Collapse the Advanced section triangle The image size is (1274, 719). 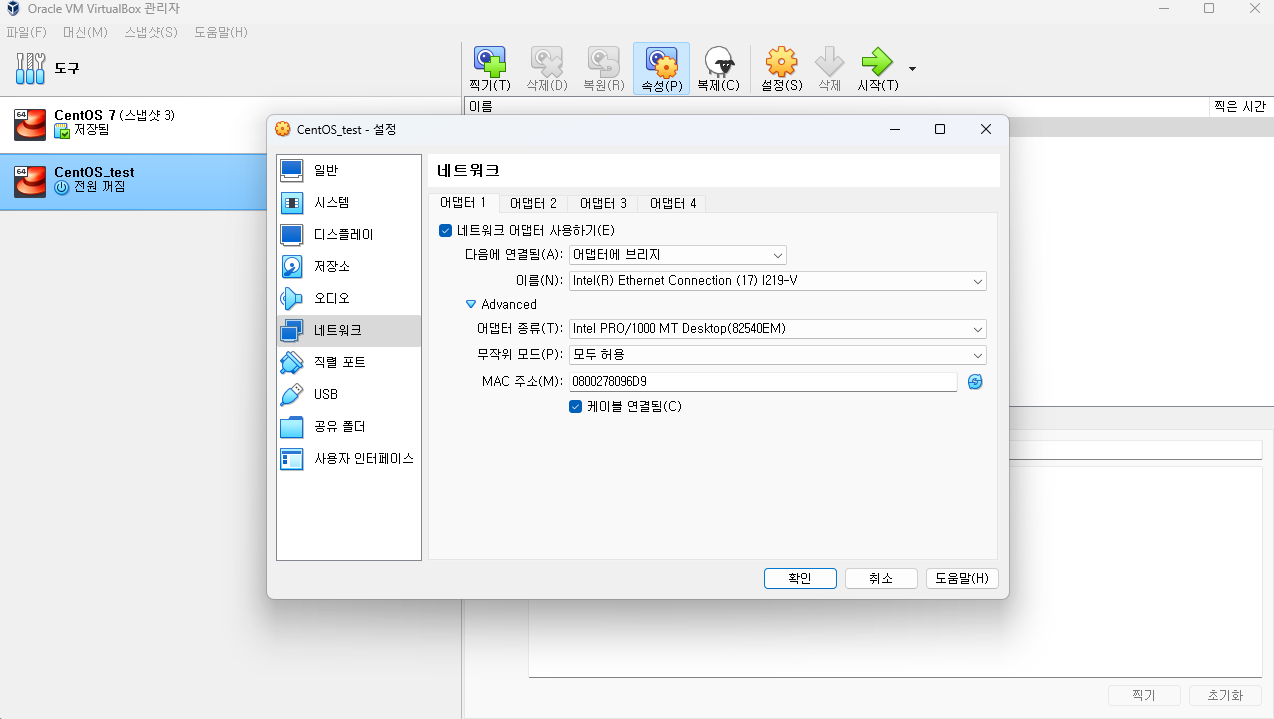[x=471, y=304]
